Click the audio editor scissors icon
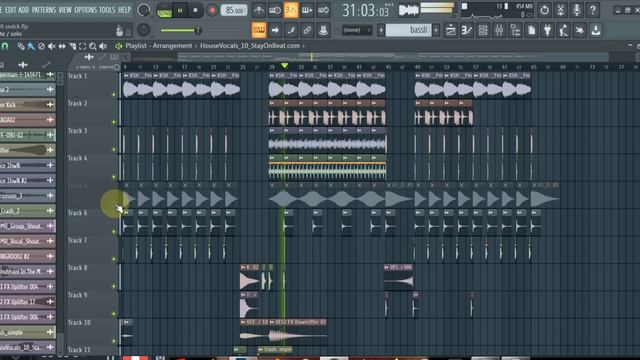Screen dimensions: 640x360 click(560, 10)
